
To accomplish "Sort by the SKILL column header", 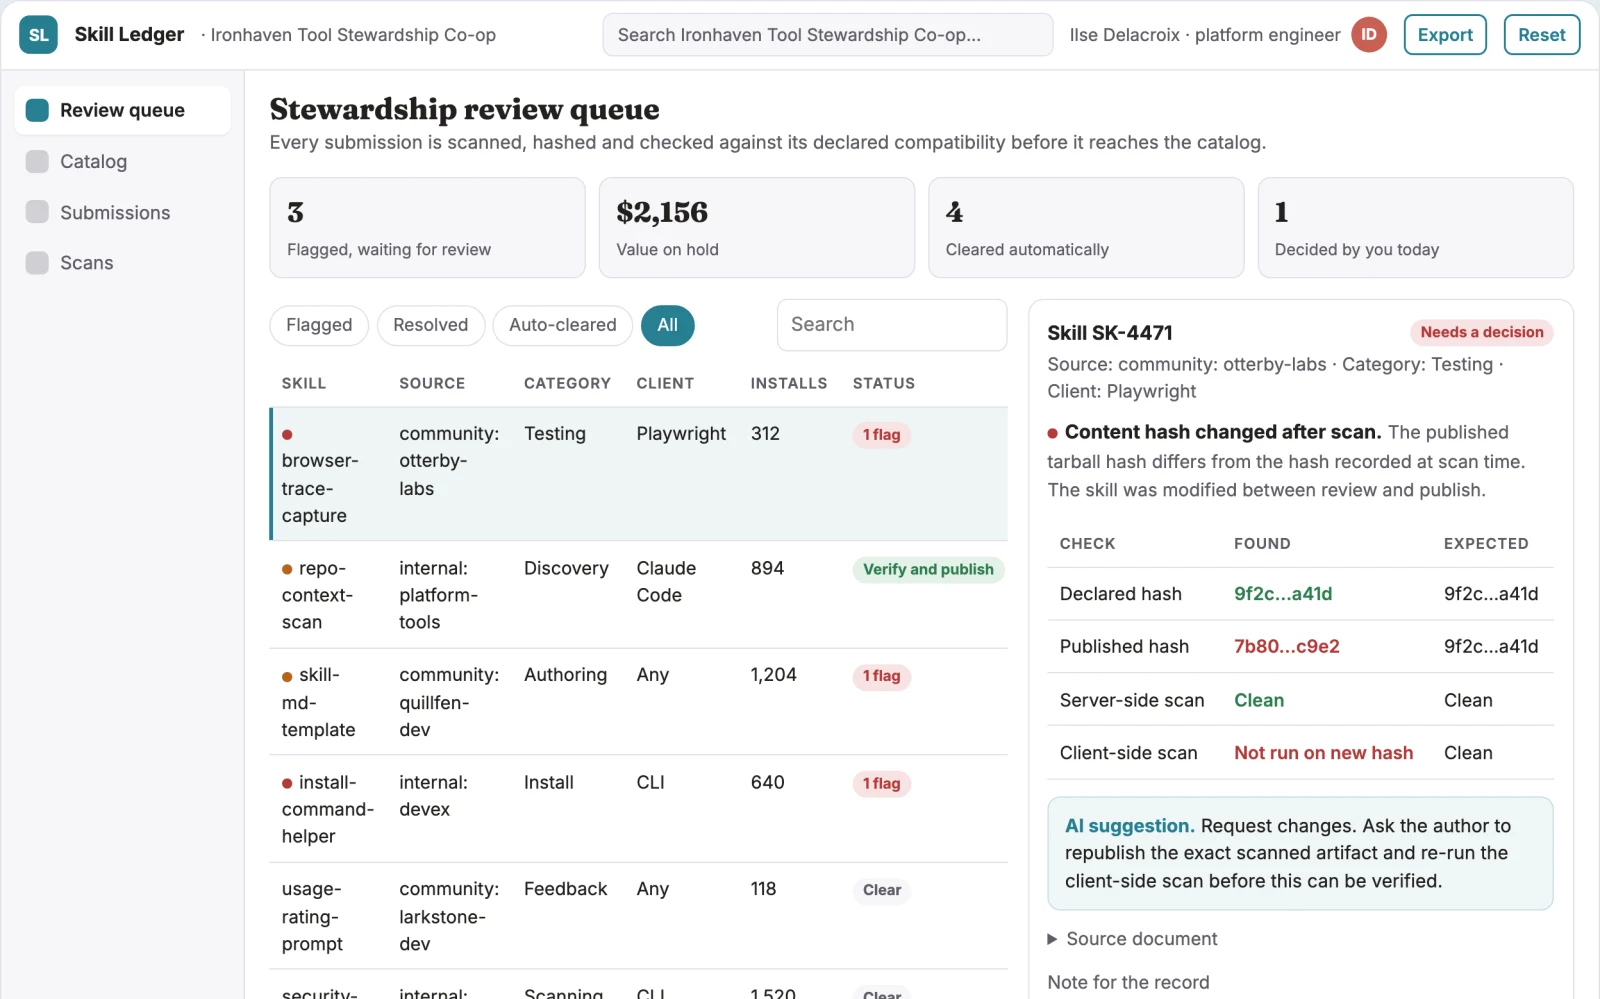I will pos(303,383).
